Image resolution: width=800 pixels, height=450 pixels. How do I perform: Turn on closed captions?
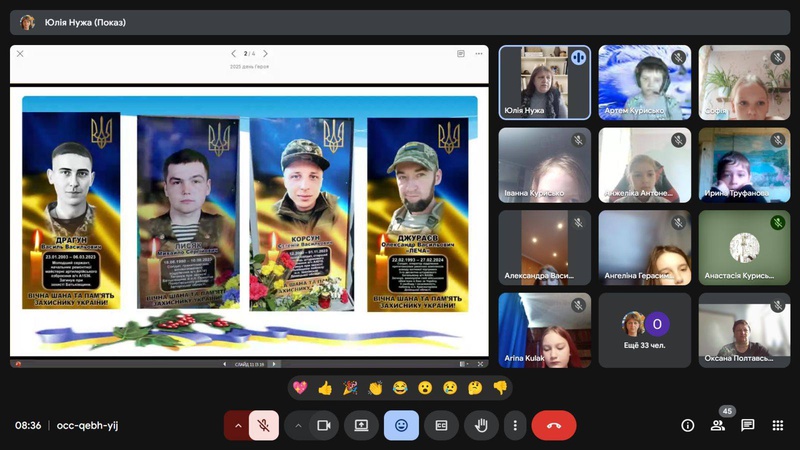[x=441, y=425]
